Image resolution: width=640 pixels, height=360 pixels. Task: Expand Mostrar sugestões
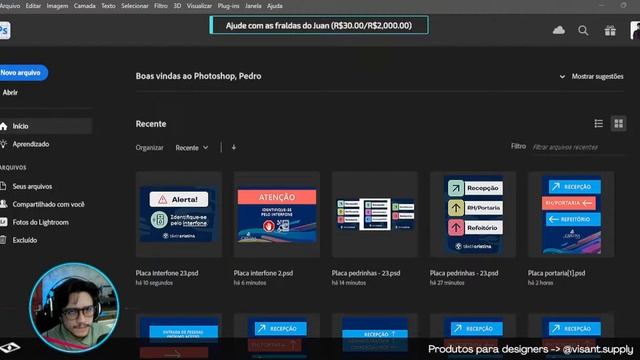click(591, 76)
